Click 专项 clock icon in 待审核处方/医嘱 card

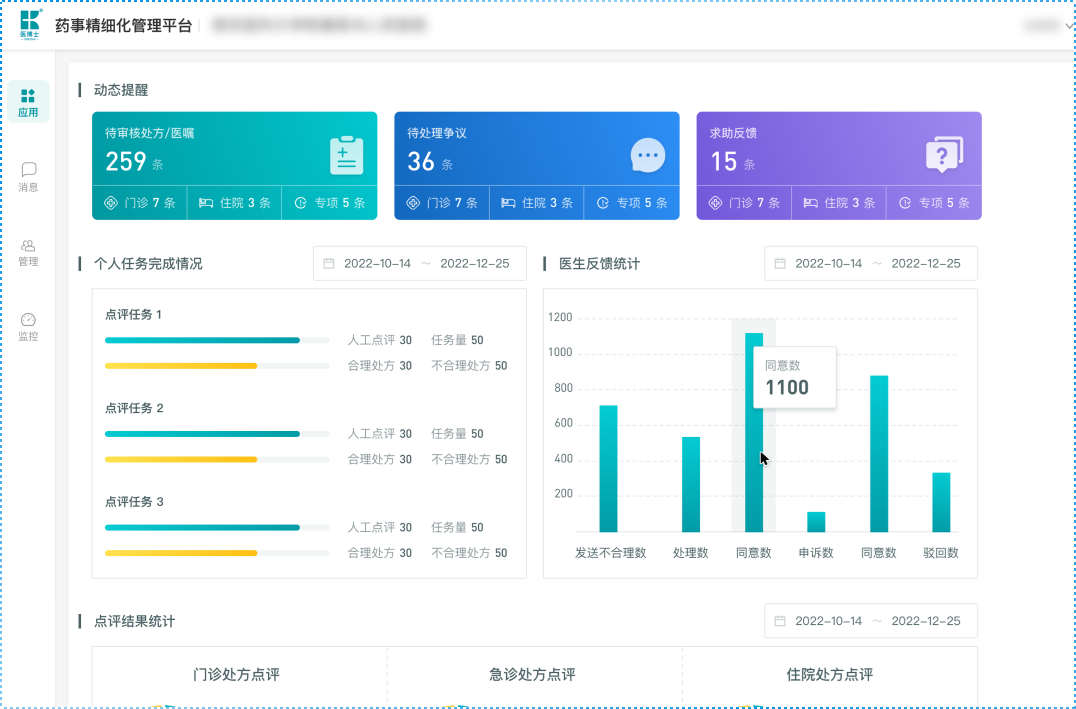[300, 203]
